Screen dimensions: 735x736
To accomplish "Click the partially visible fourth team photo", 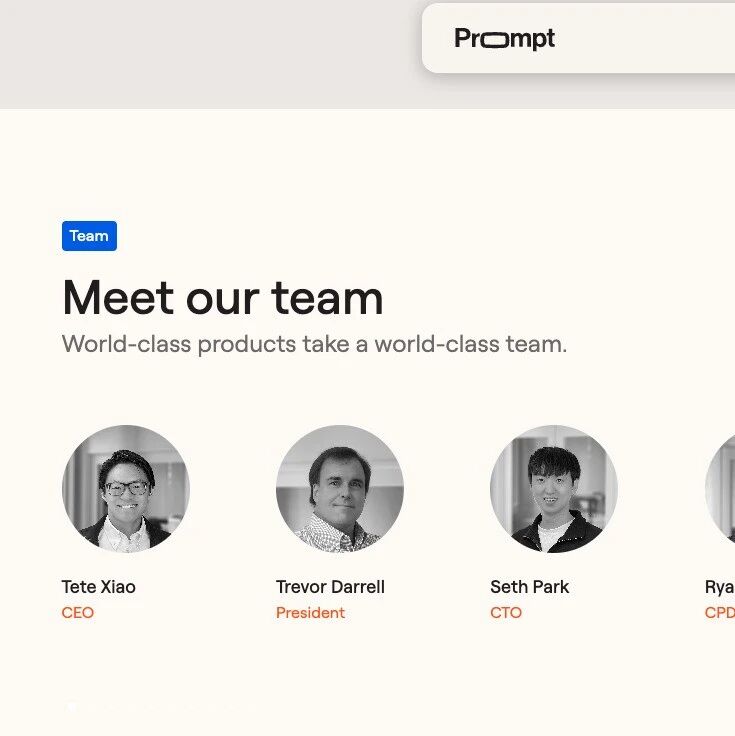I will (x=722, y=488).
